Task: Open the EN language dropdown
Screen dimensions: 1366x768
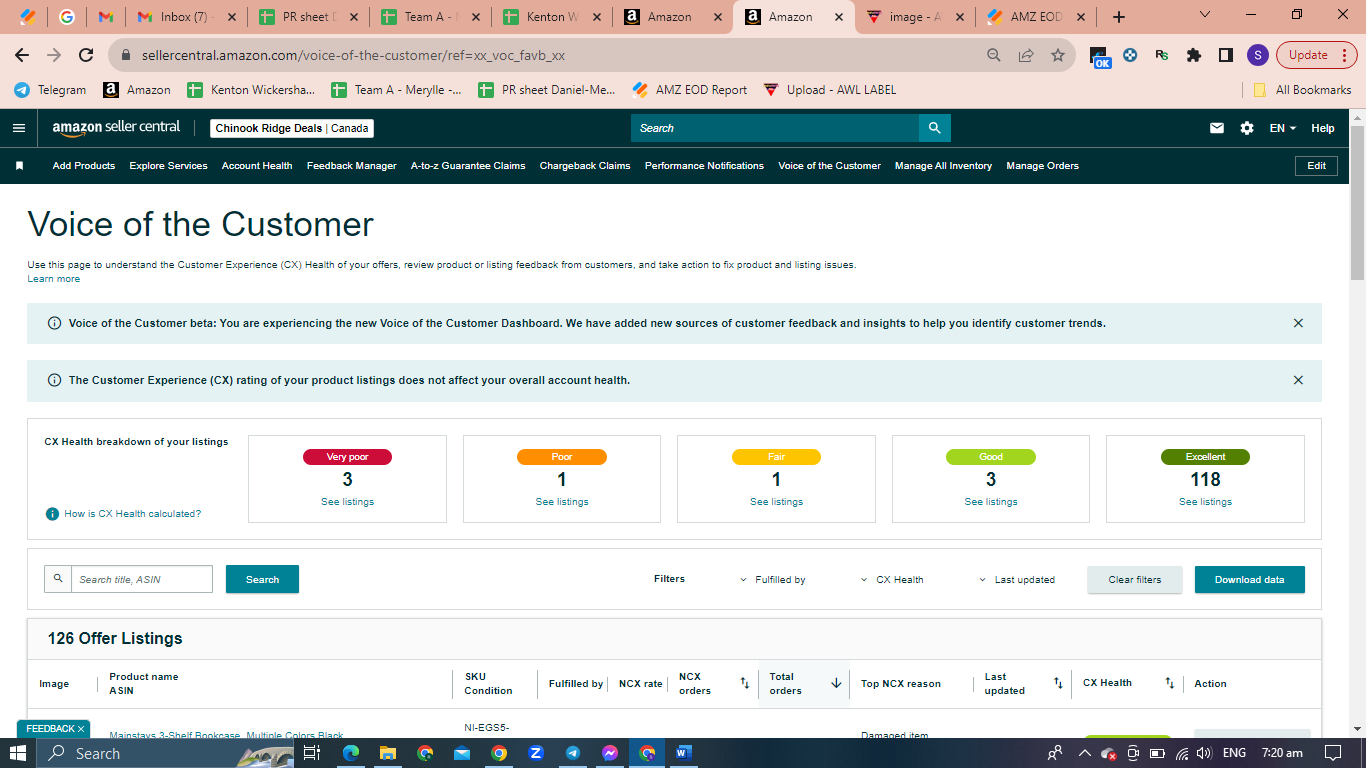Action: (1283, 128)
